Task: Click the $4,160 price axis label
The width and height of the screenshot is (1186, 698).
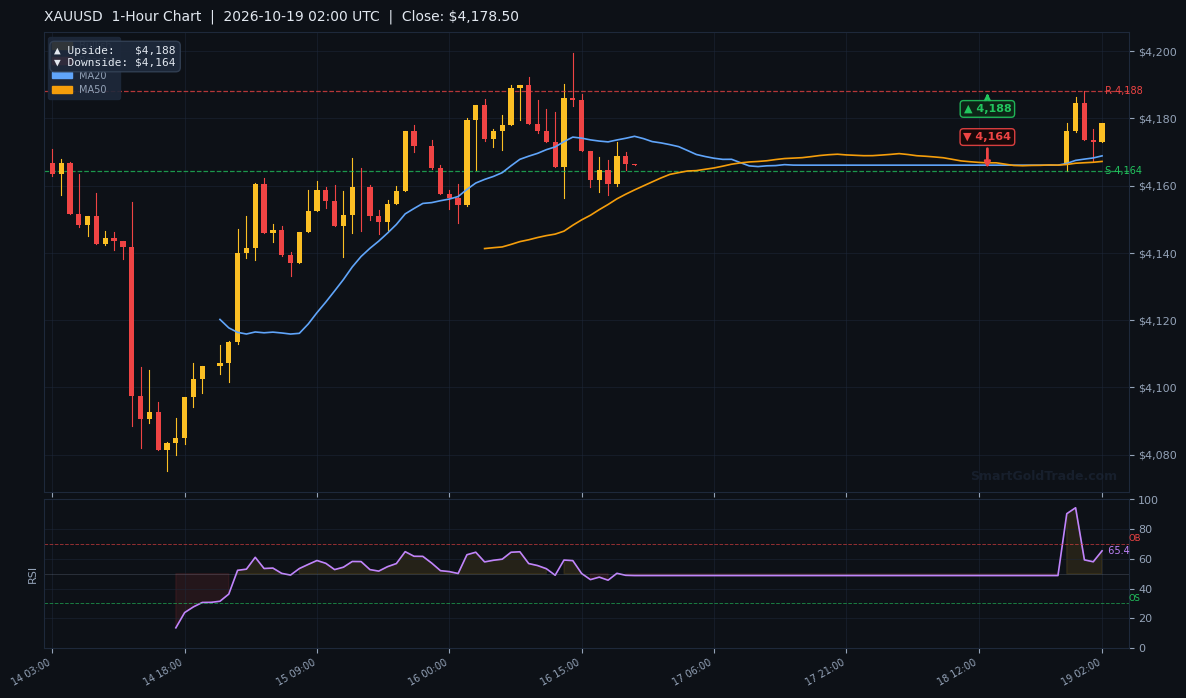Action: click(x=1157, y=187)
